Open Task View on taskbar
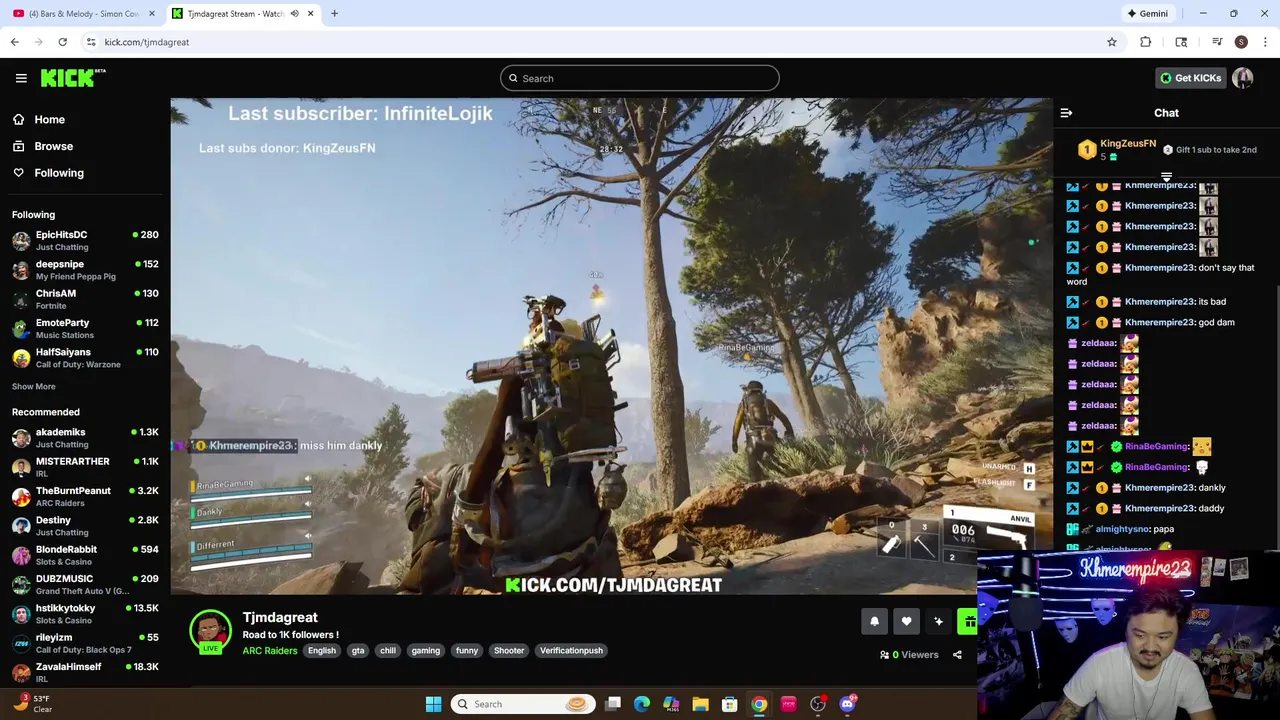1280x720 pixels. [x=613, y=704]
